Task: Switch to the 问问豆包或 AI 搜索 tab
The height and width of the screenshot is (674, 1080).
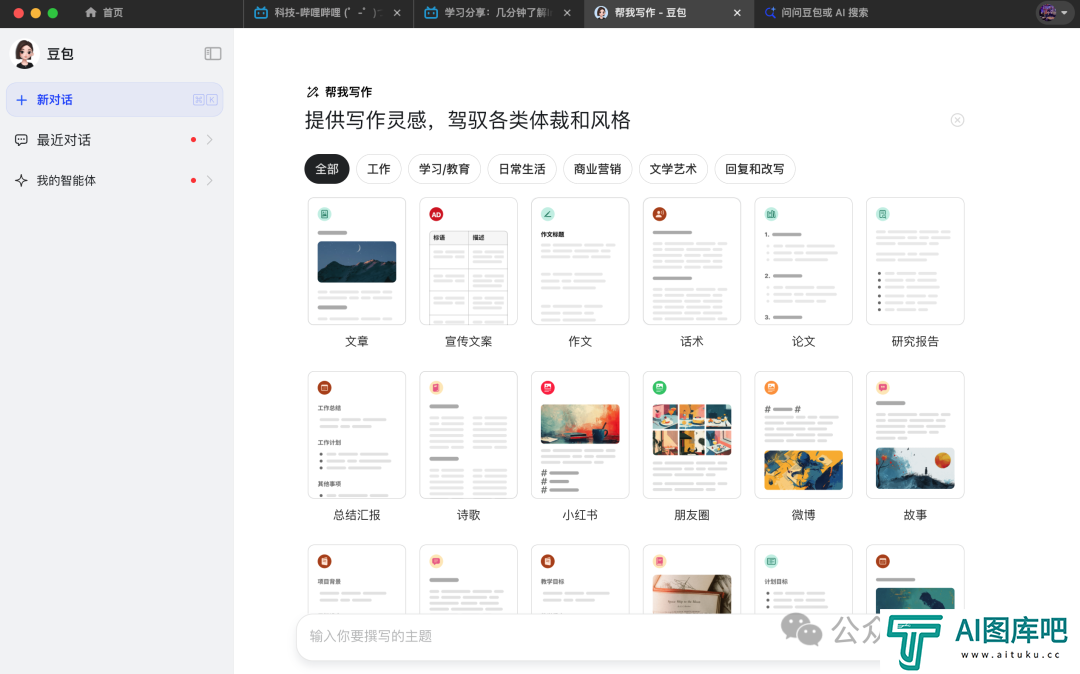Action: [817, 12]
